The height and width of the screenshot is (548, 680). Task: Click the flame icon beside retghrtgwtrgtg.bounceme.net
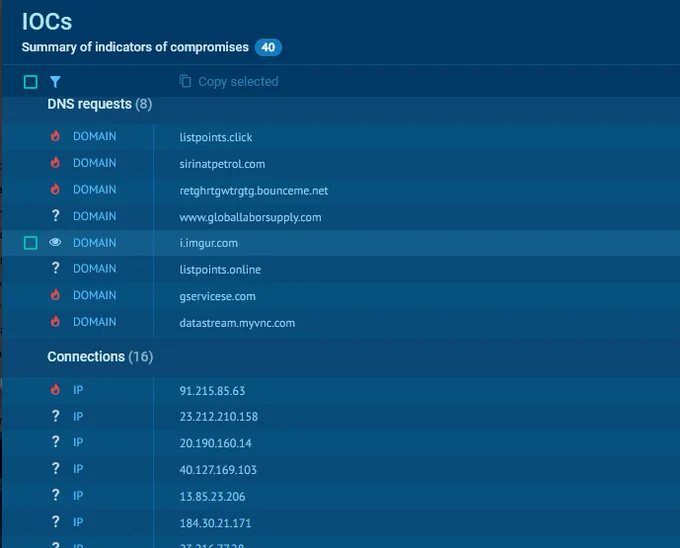coord(55,189)
